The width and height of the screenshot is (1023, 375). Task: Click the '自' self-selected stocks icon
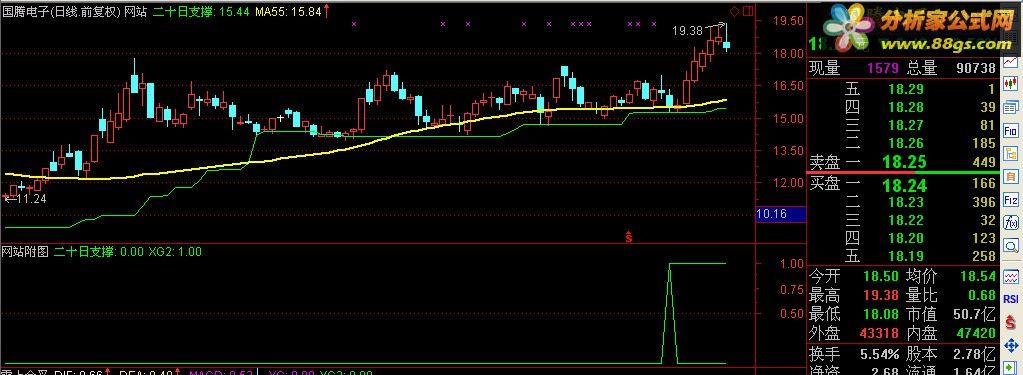1011,176
